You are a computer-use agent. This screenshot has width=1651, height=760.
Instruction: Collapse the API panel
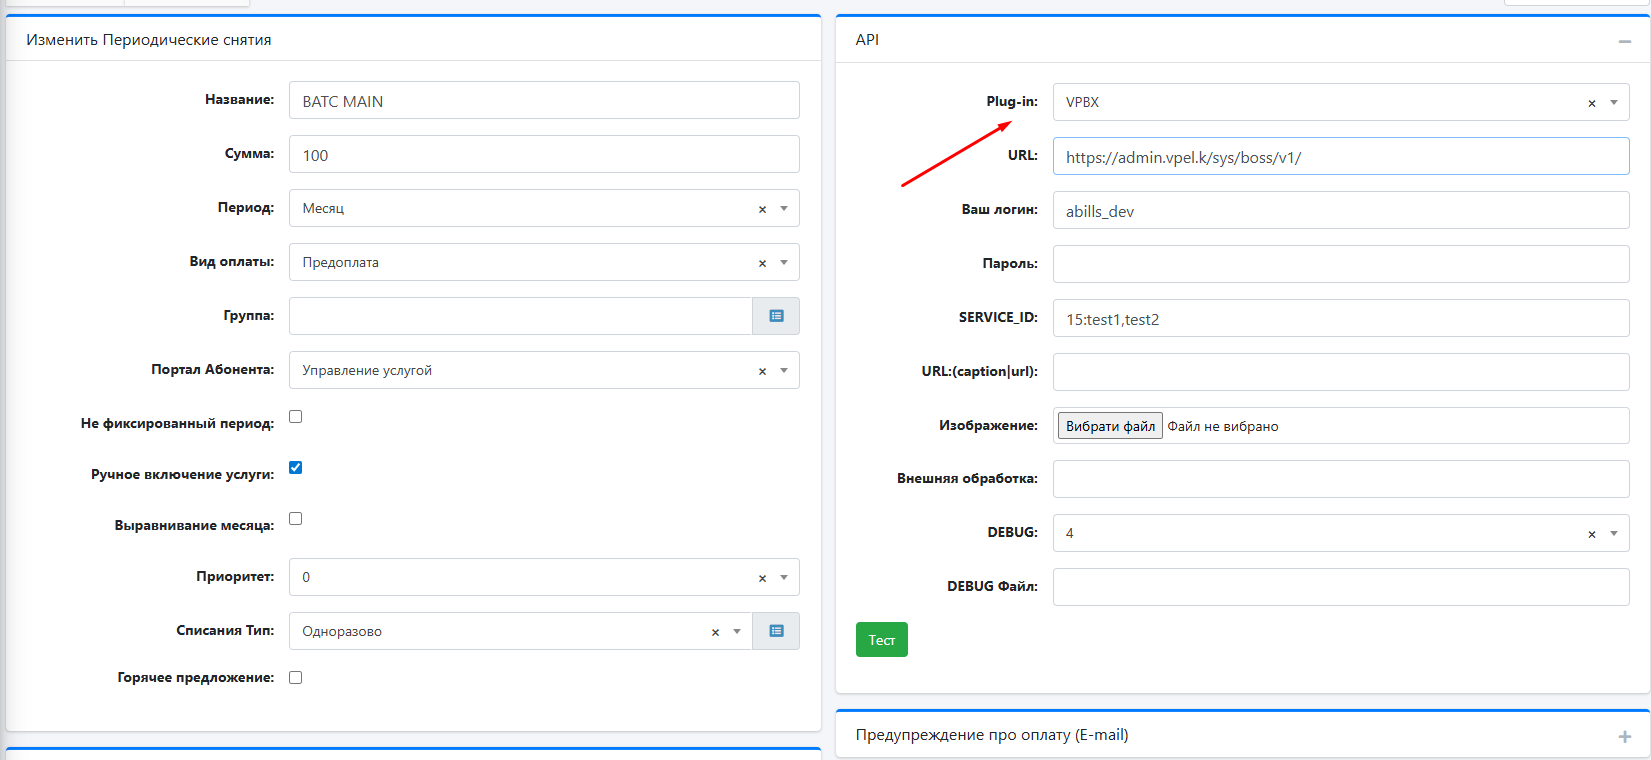(1624, 41)
